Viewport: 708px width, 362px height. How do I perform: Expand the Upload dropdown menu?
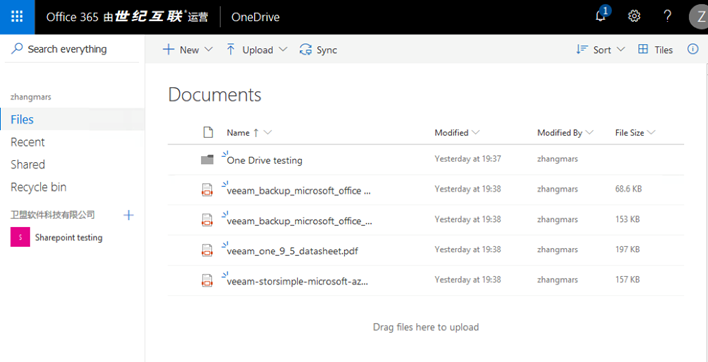pos(283,50)
